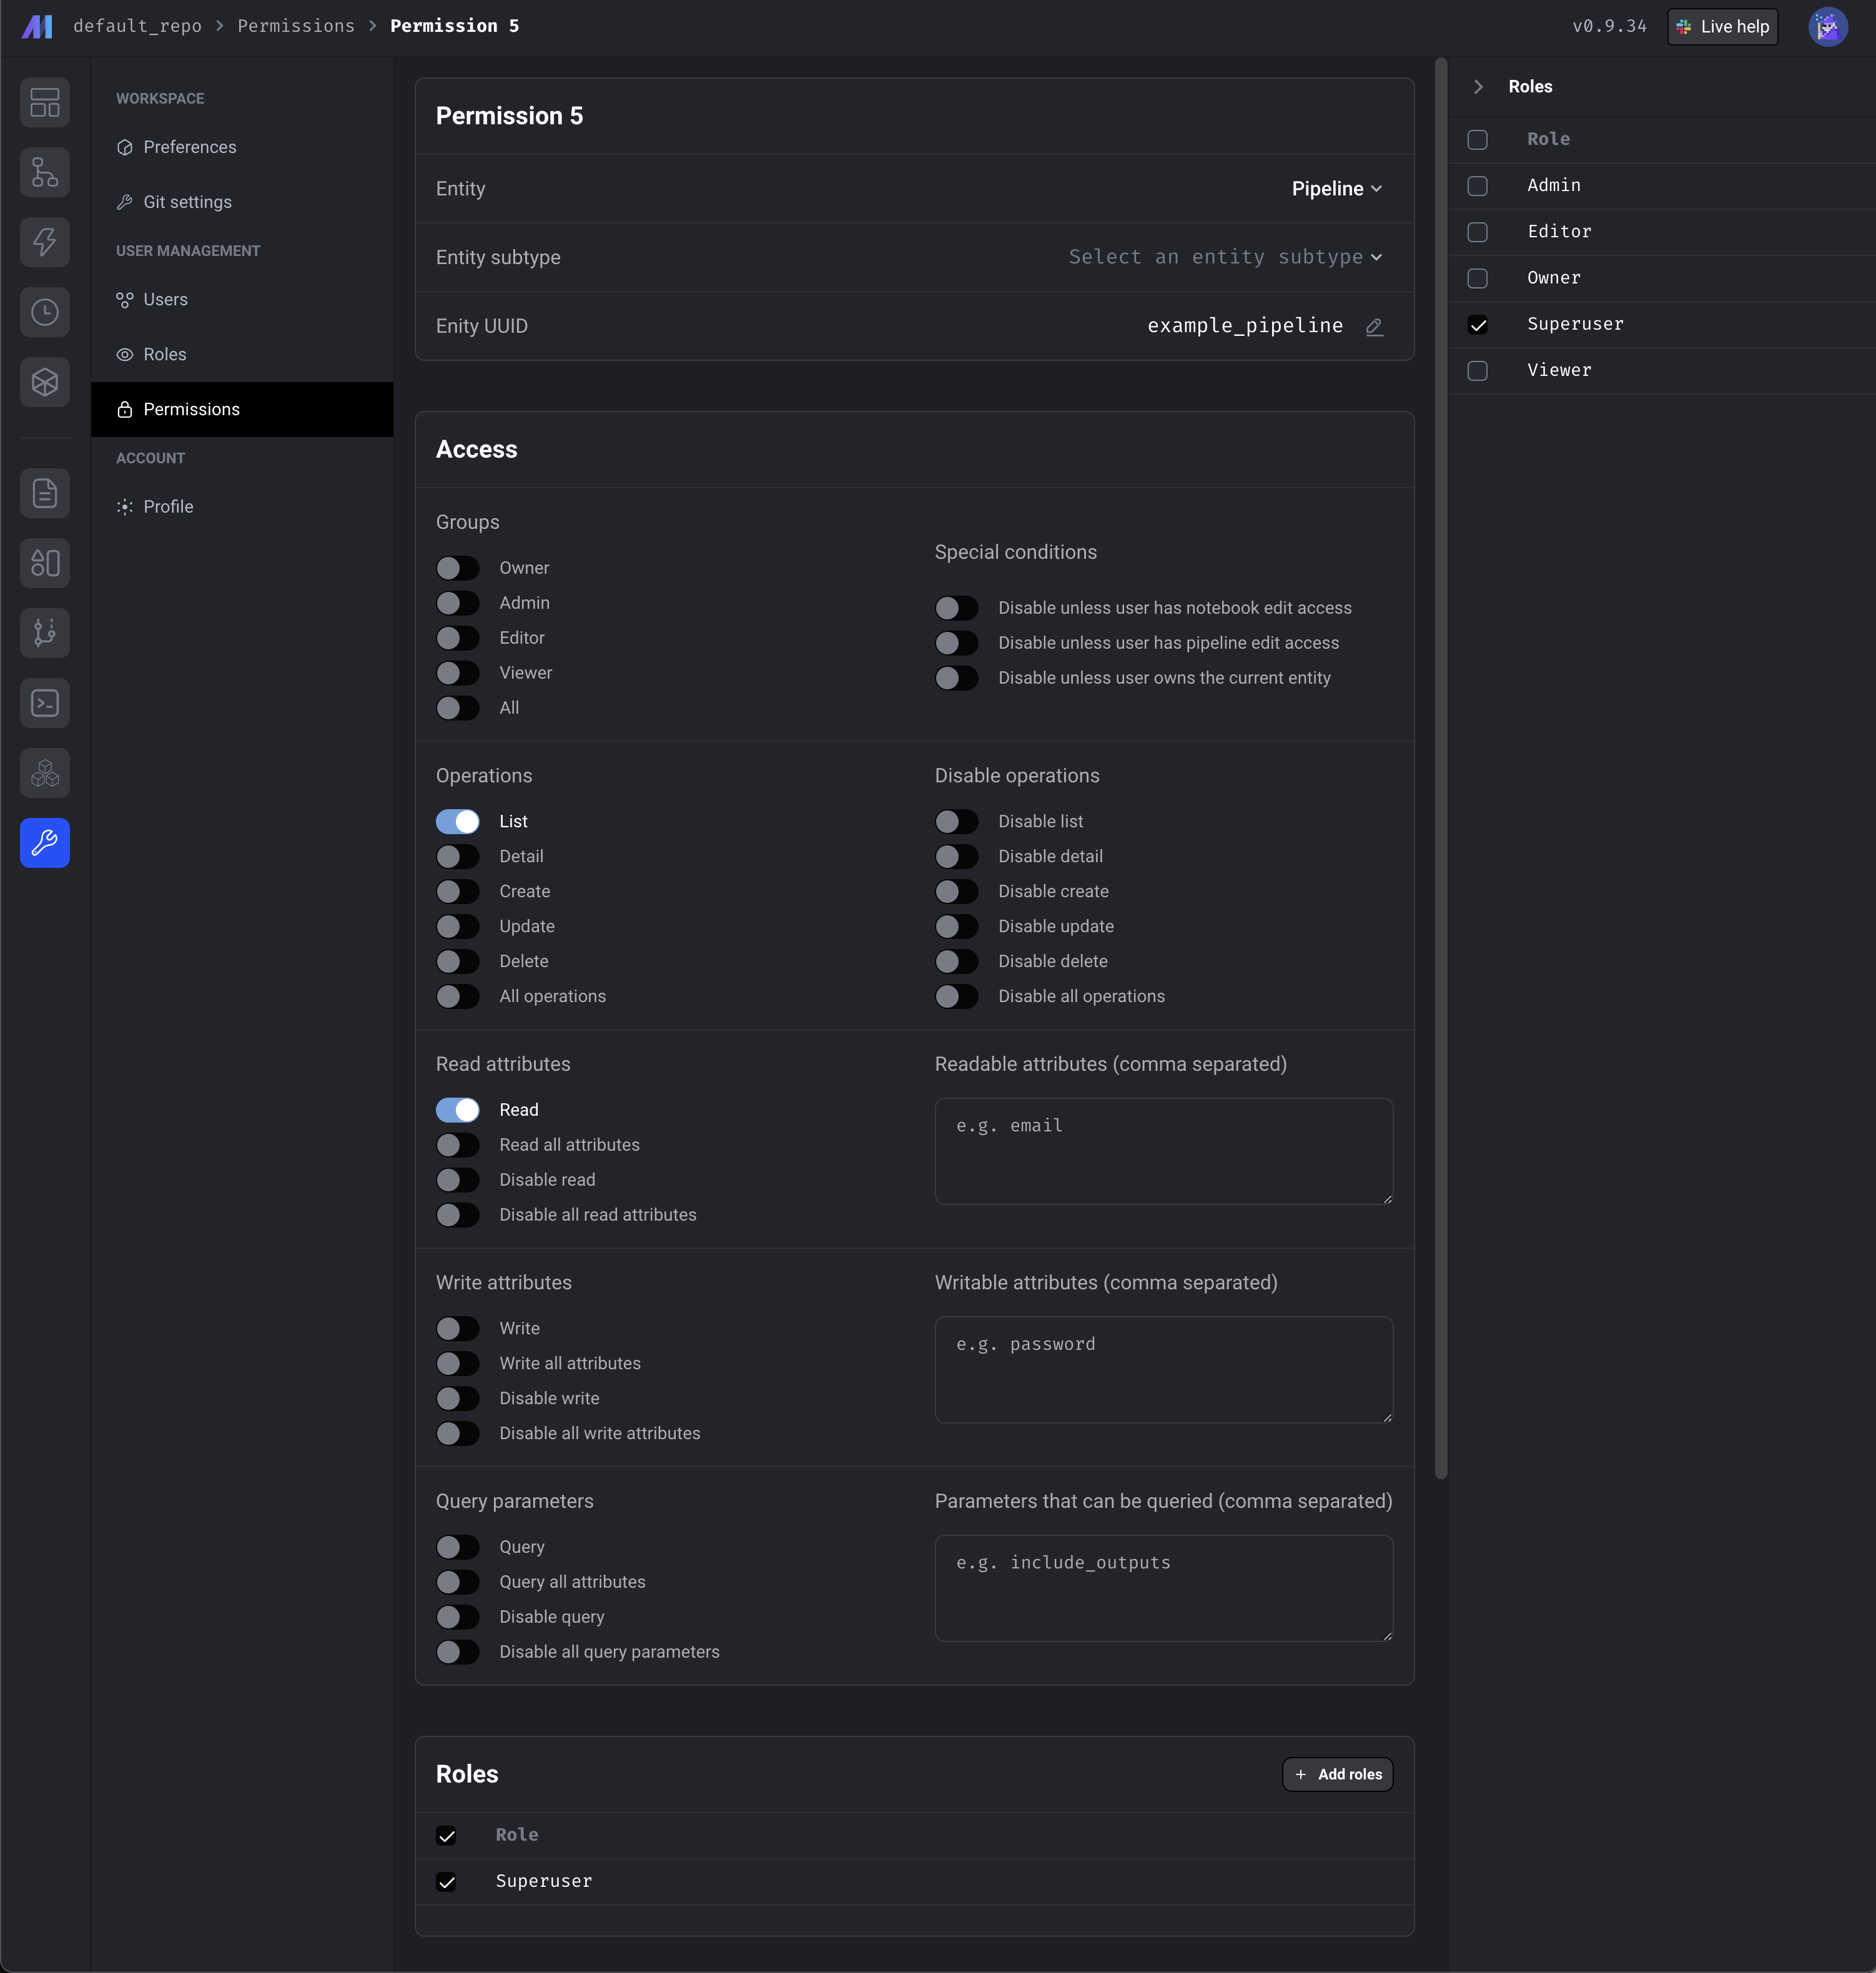Open the Entity Pipeline dropdown
This screenshot has width=1876, height=1973.
pos(1336,189)
